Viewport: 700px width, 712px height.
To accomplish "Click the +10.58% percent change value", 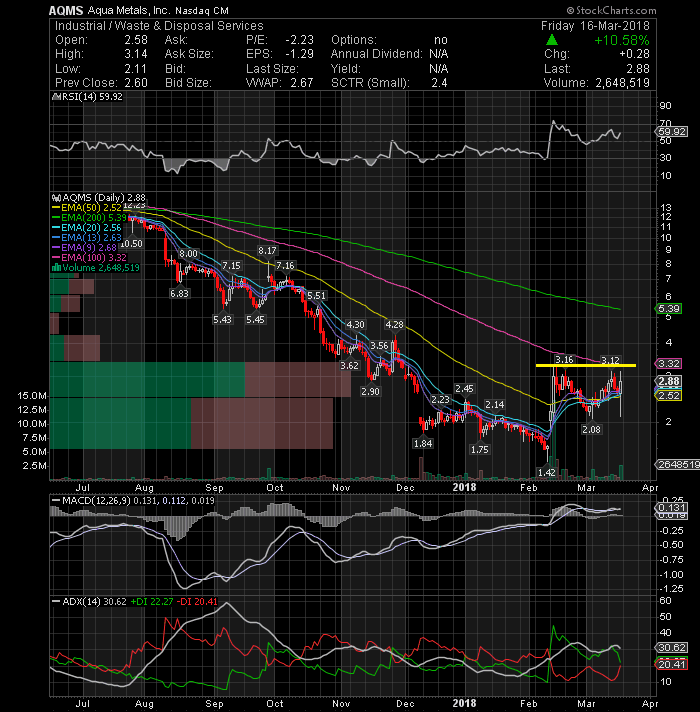I will pos(621,40).
